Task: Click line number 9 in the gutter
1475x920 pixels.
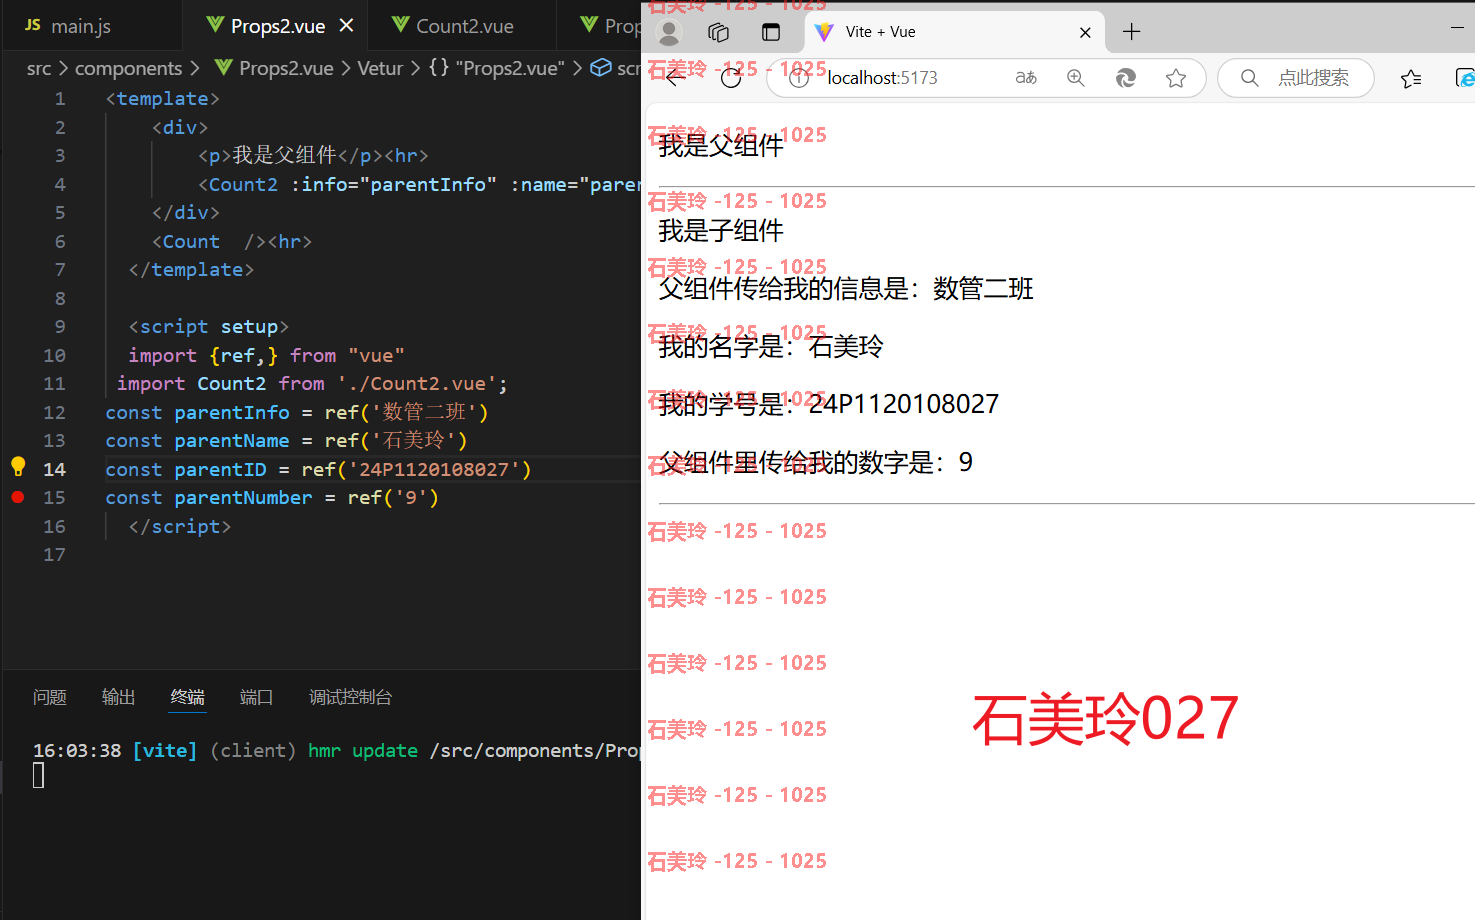Action: point(60,327)
